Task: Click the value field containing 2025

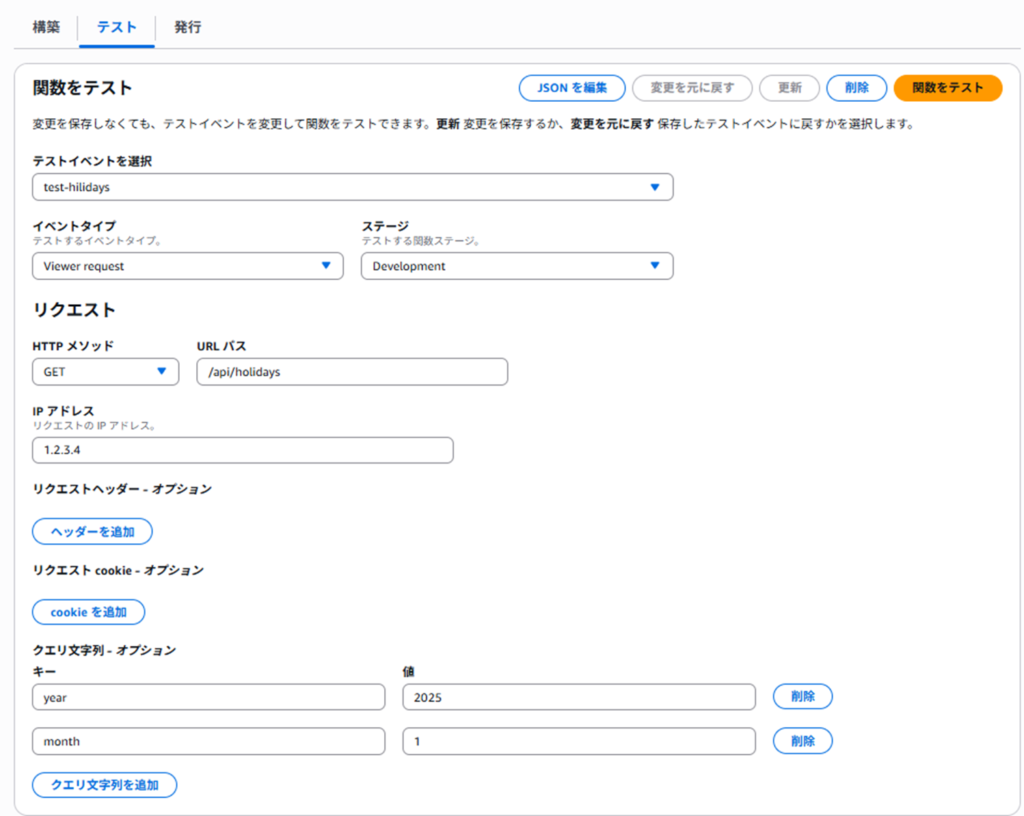Action: (x=578, y=697)
